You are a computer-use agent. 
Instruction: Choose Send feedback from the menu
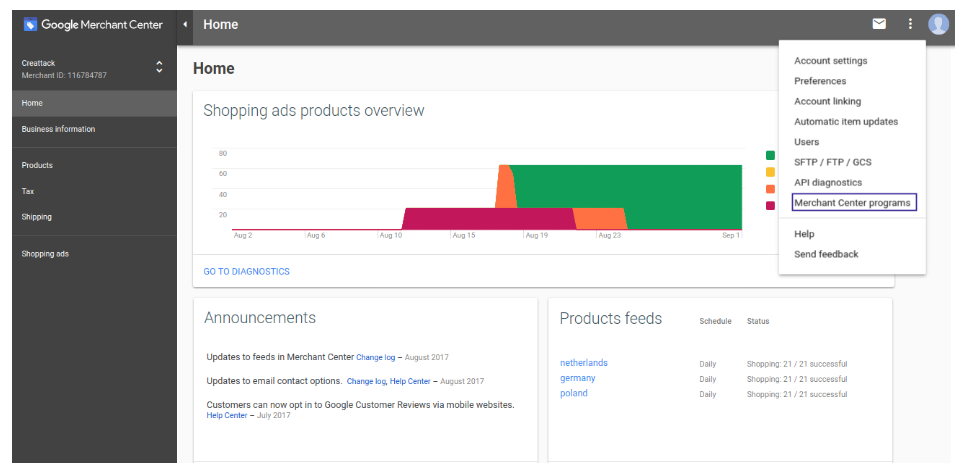[826, 254]
